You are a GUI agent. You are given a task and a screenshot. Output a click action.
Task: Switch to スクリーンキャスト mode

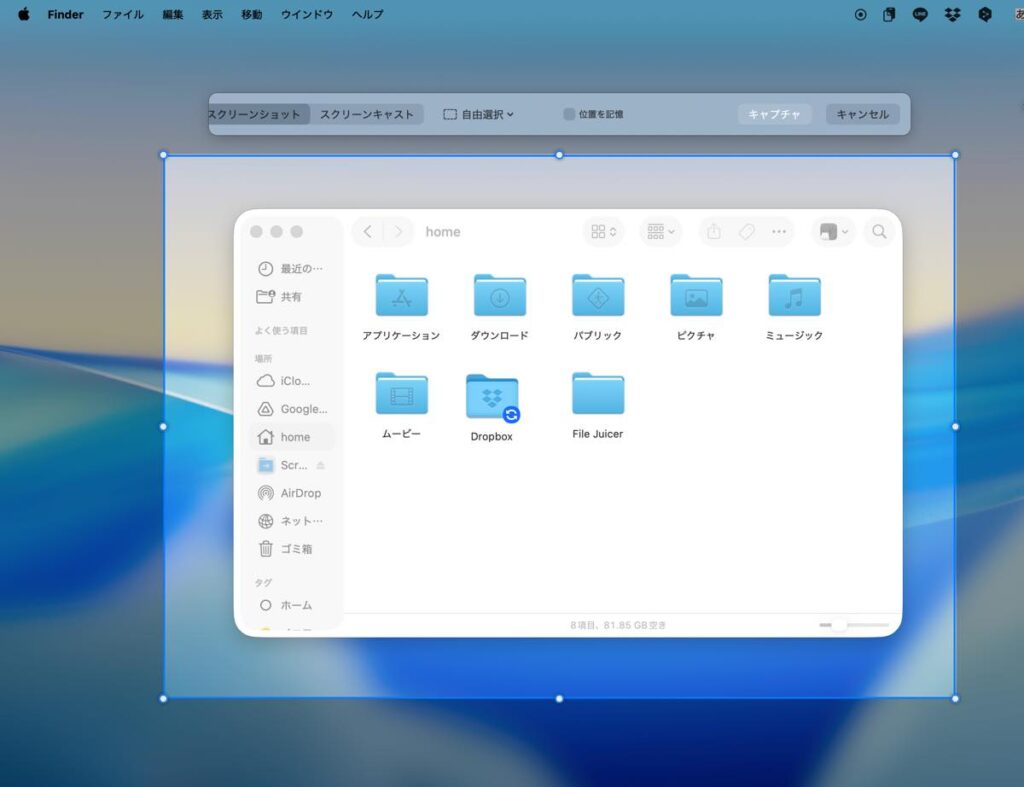click(x=366, y=114)
